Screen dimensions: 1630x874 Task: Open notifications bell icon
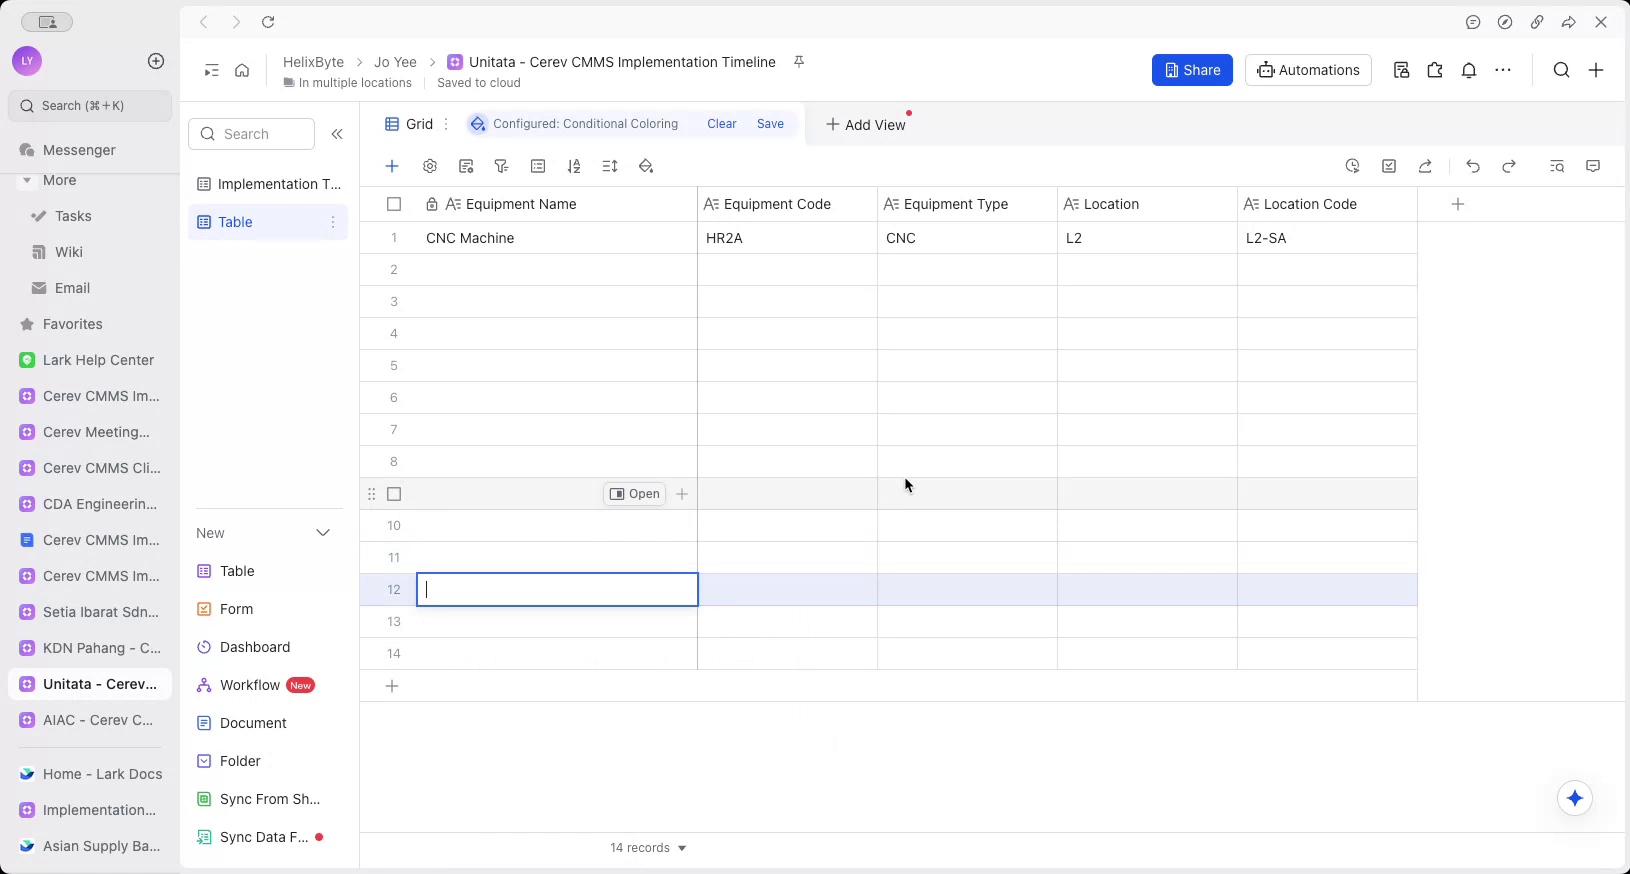1469,70
